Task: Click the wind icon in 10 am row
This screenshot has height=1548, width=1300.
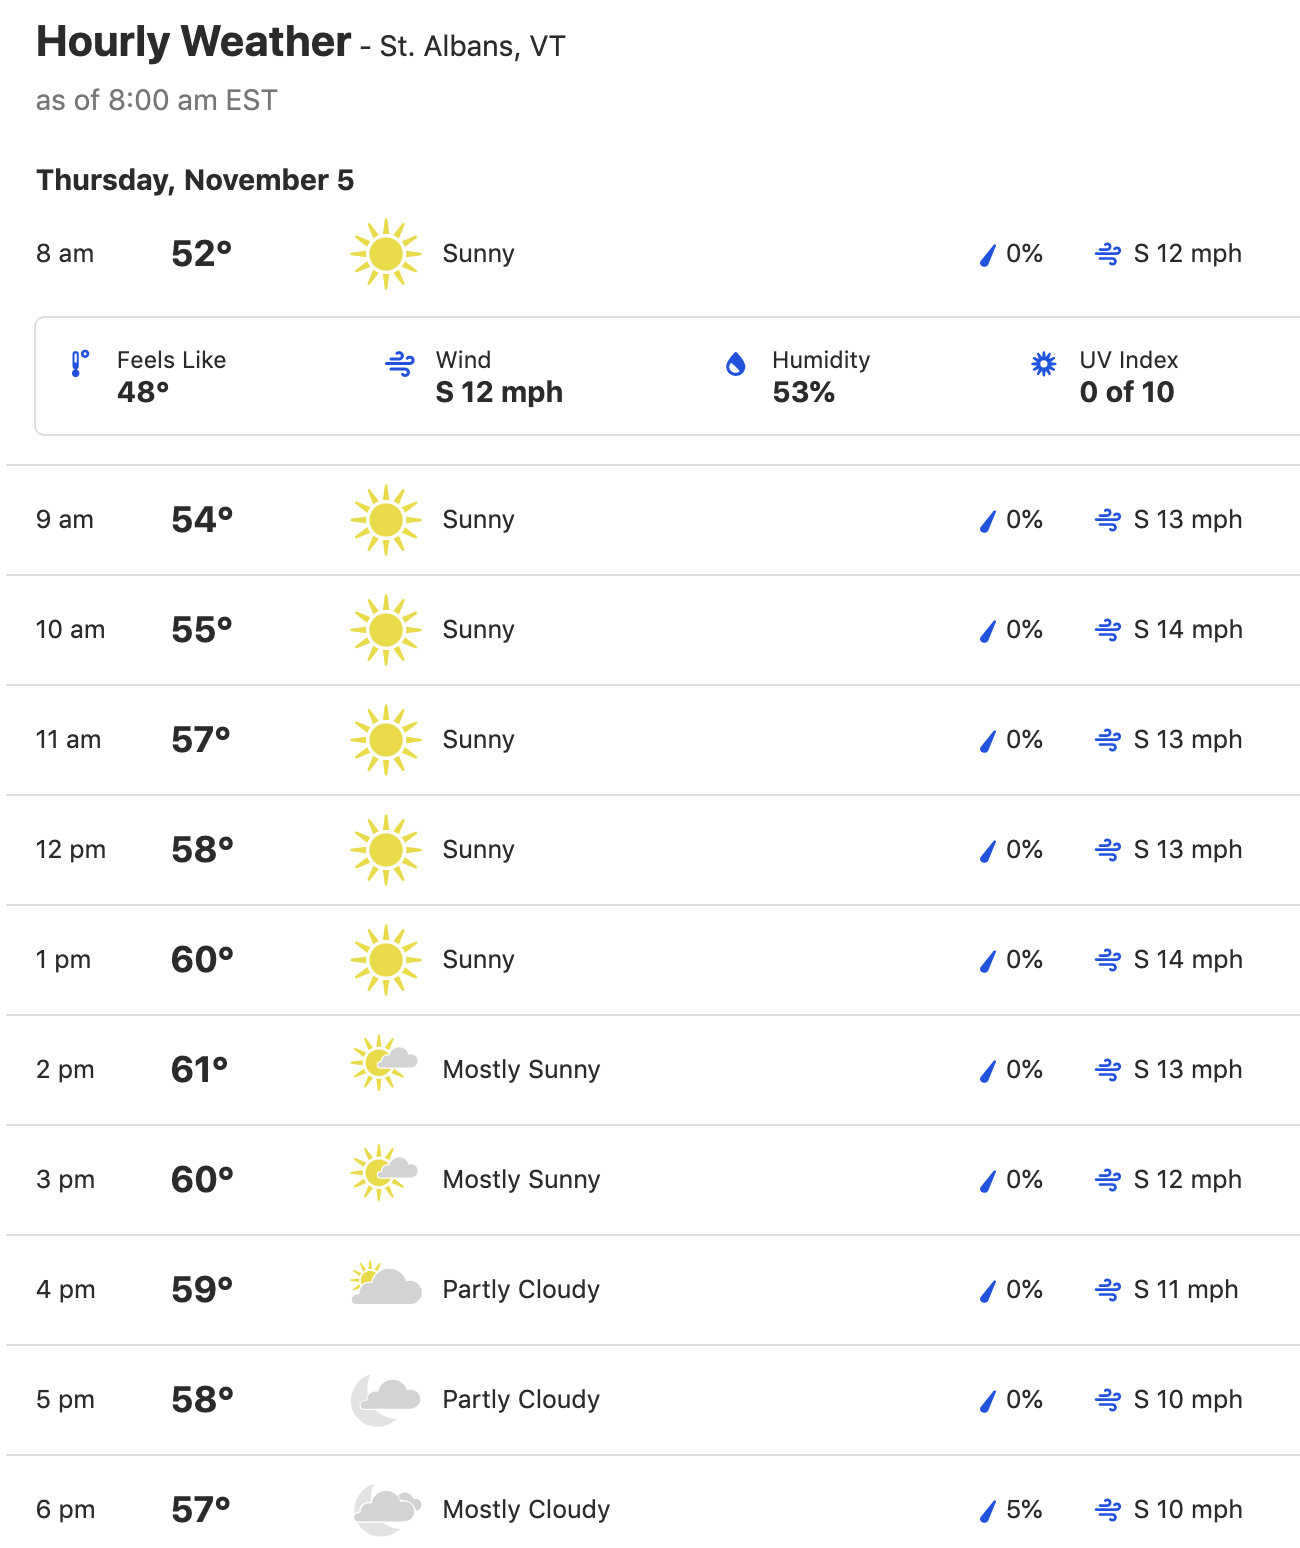Action: coord(1108,630)
